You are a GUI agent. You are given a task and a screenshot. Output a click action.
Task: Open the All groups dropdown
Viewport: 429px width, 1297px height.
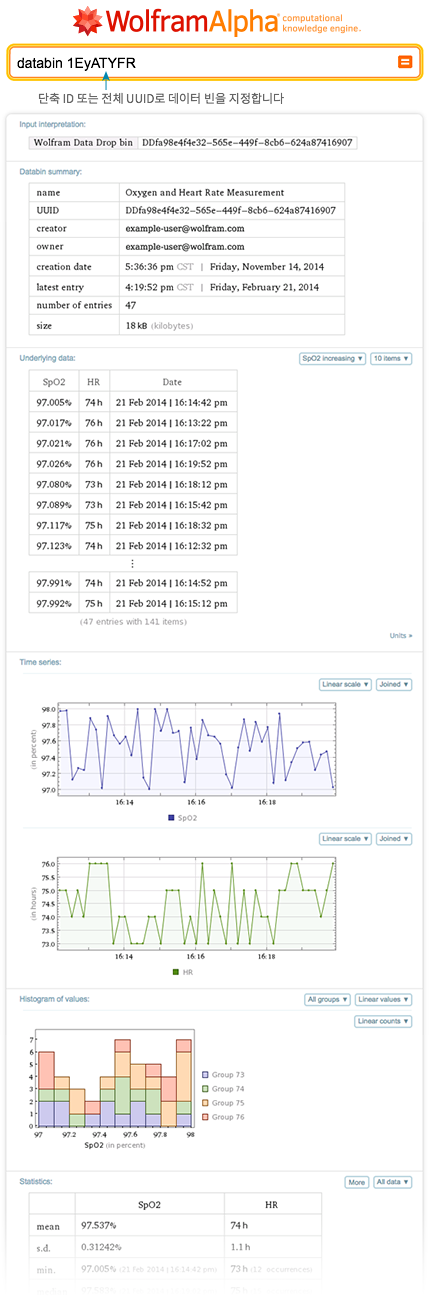tap(328, 1000)
